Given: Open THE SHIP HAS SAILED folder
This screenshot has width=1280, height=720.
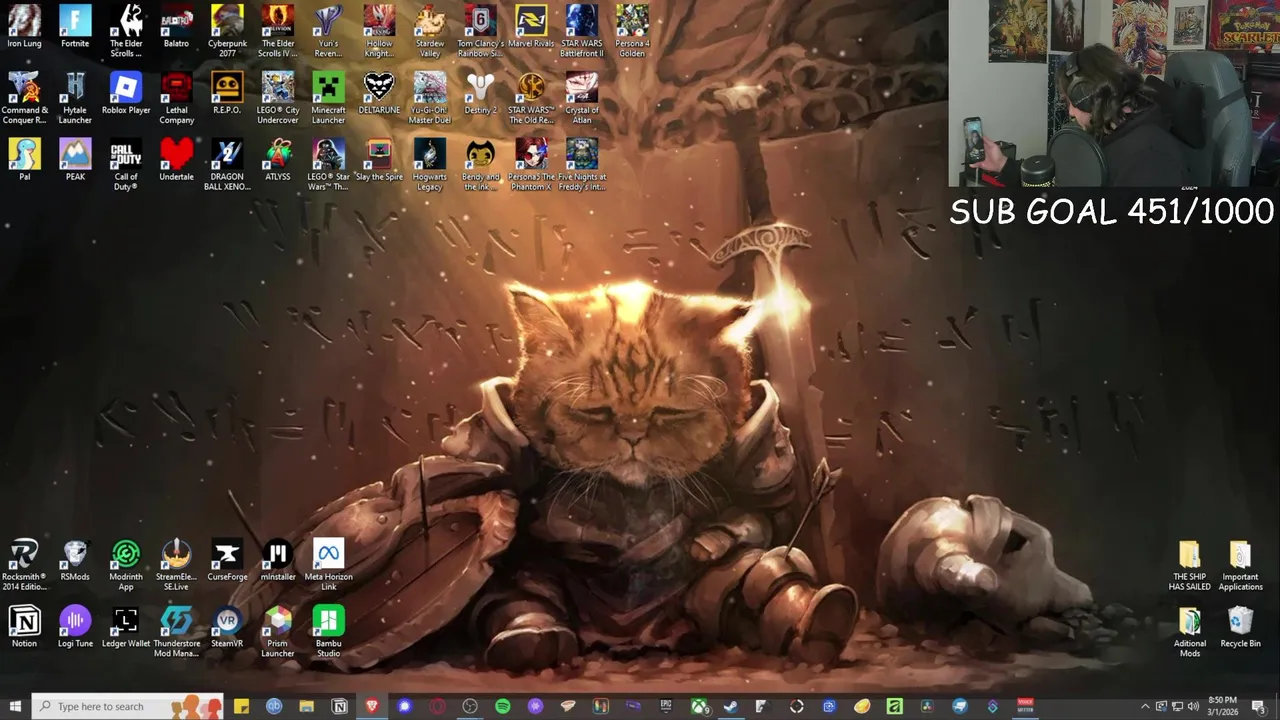Looking at the screenshot, I should pos(1190,565).
